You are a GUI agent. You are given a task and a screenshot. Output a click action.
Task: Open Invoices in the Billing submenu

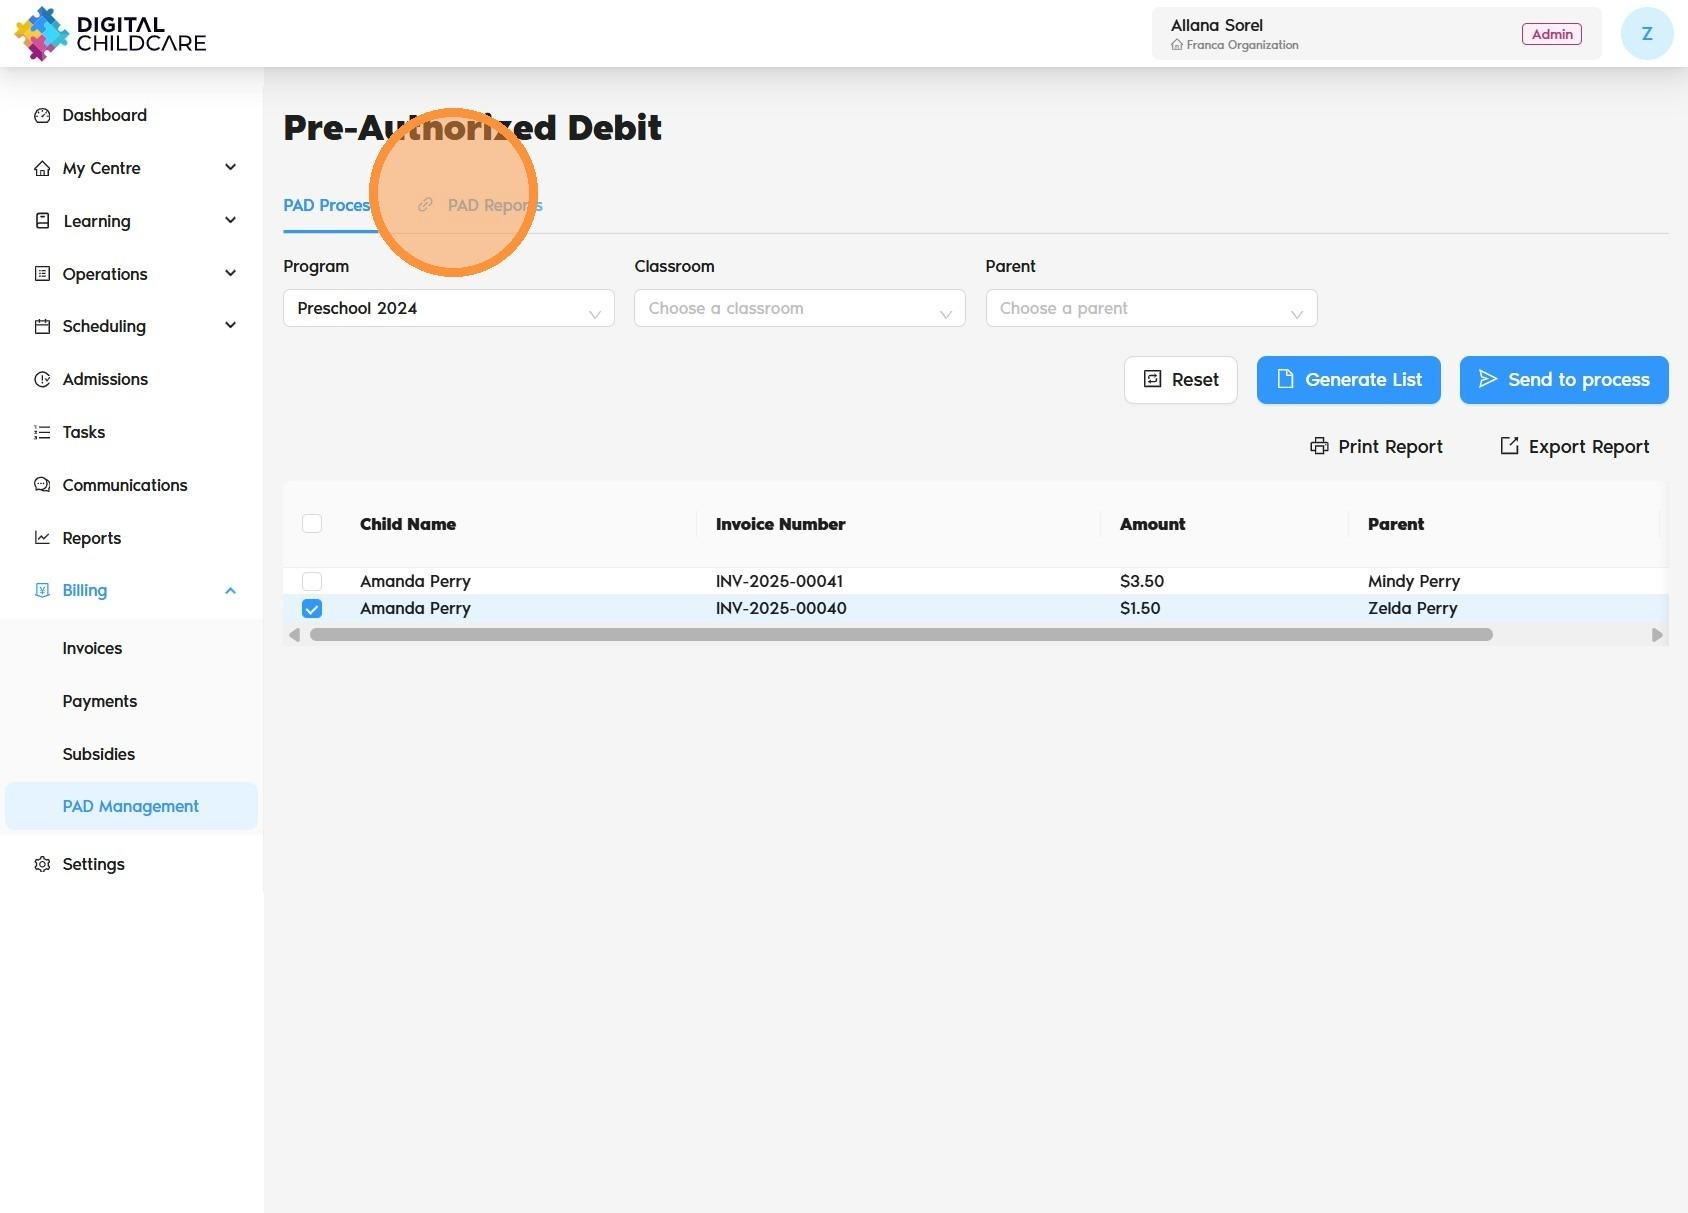coord(92,648)
